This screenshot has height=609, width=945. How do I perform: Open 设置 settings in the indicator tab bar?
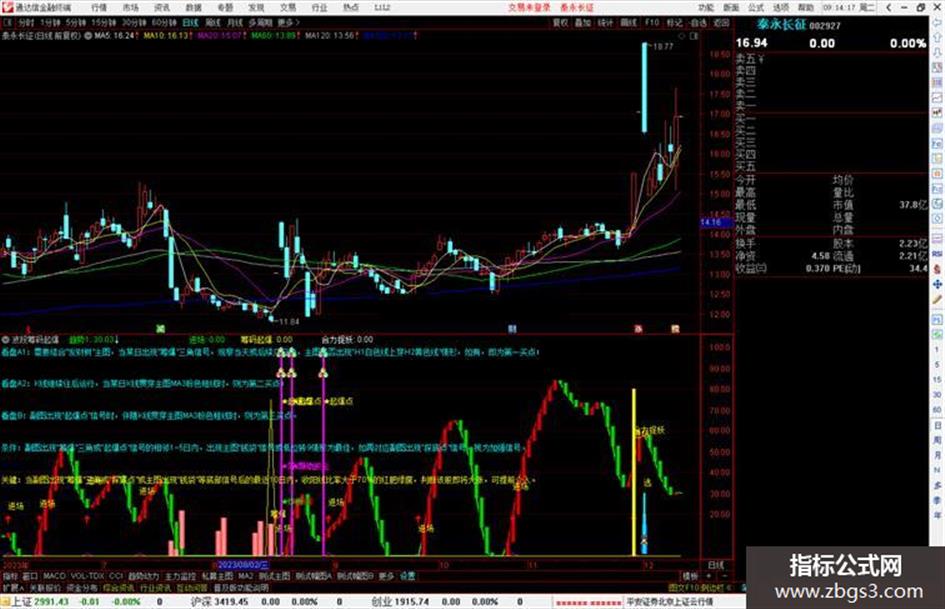[407, 576]
